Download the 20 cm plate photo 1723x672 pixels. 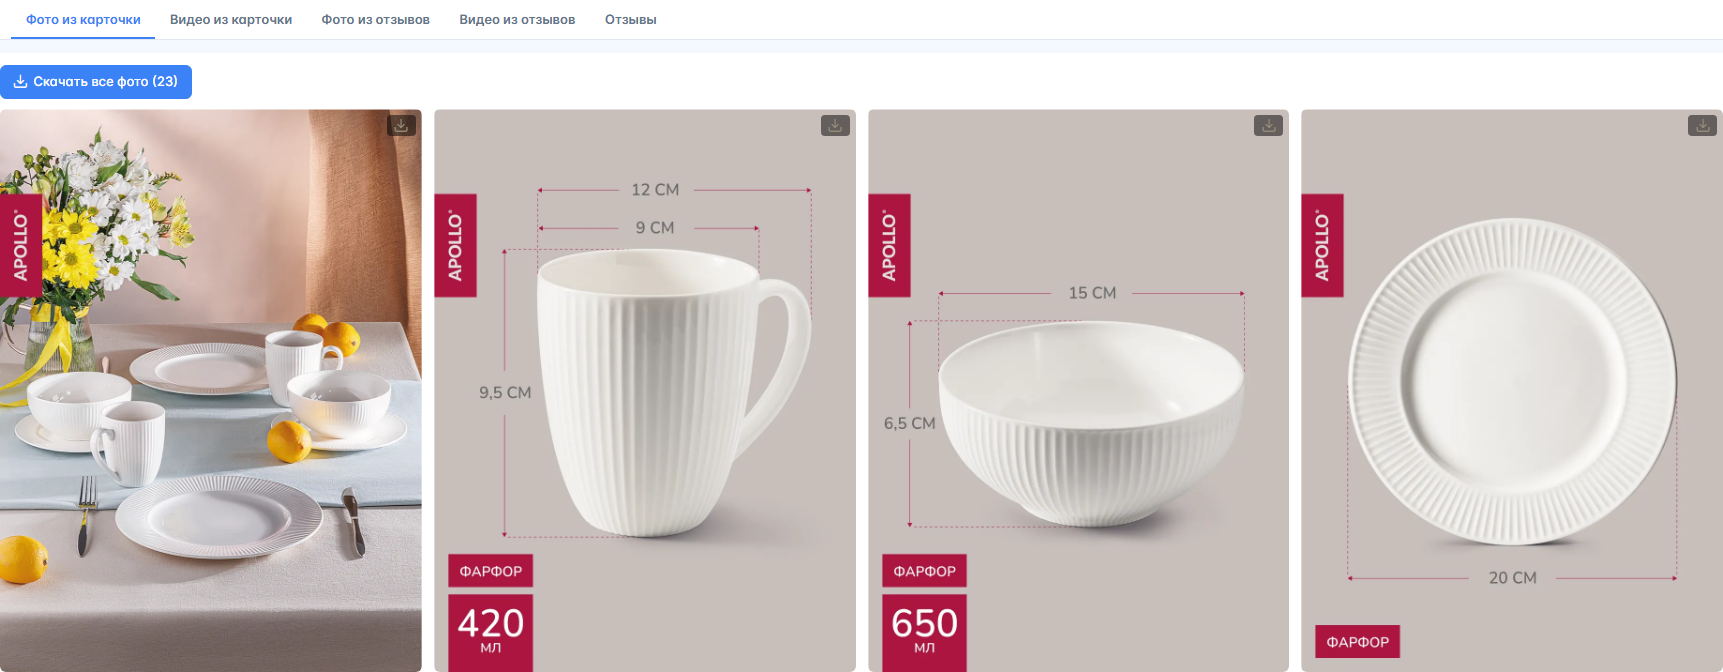click(x=1702, y=125)
